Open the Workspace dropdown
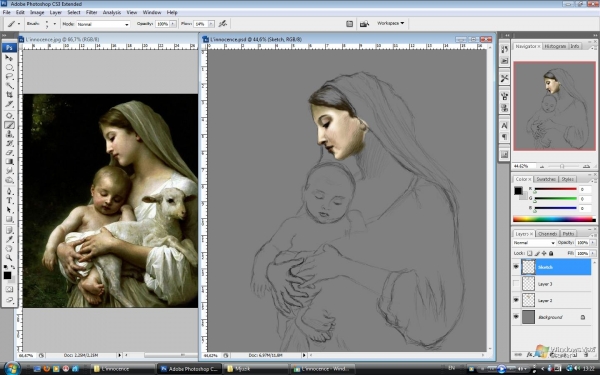This screenshot has height=375, width=600. 390,23
